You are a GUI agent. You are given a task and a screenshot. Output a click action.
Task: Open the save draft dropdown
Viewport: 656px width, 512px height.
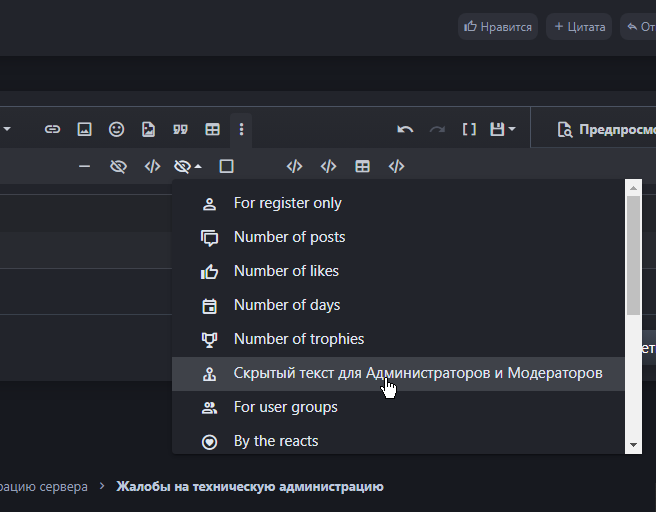tap(502, 129)
